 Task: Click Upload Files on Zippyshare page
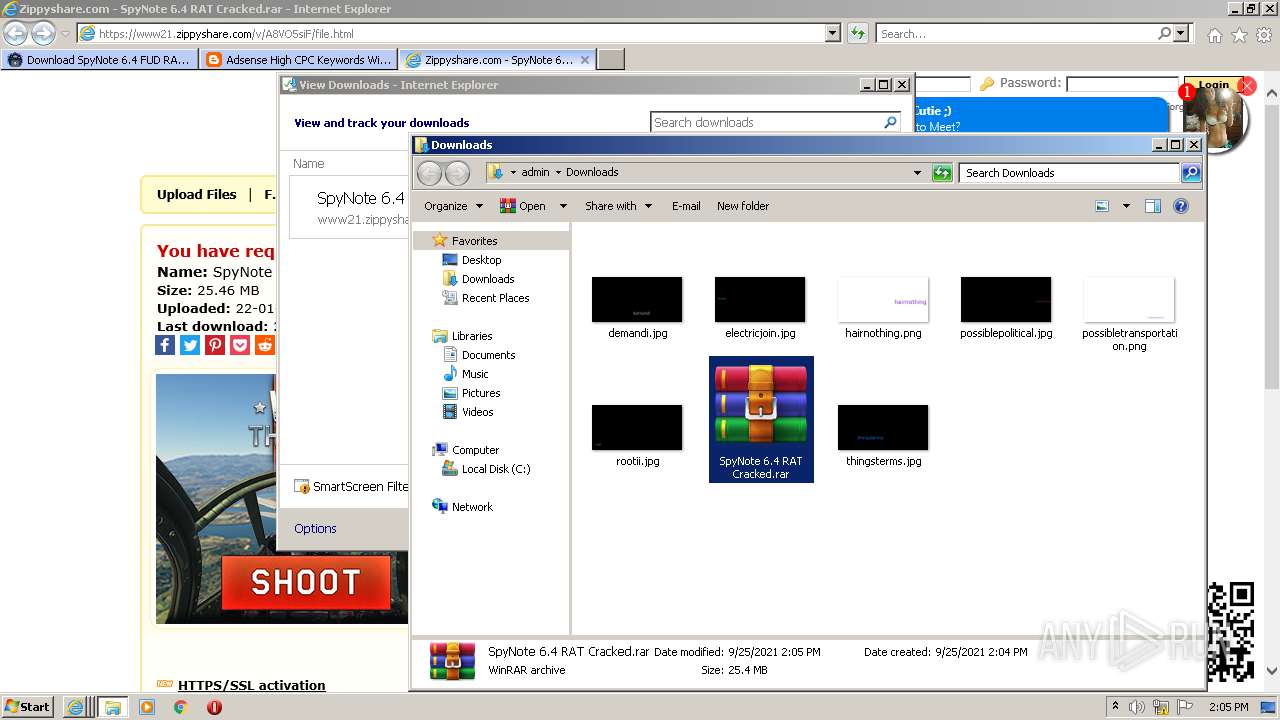coord(197,195)
